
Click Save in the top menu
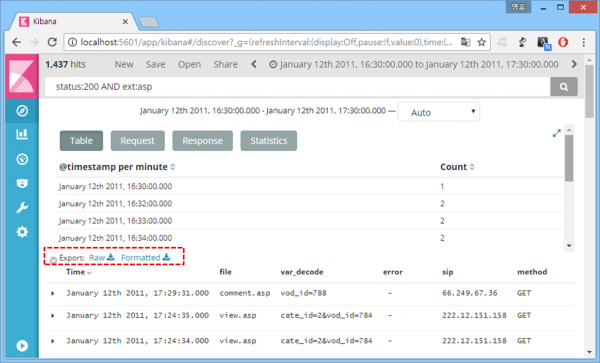155,64
